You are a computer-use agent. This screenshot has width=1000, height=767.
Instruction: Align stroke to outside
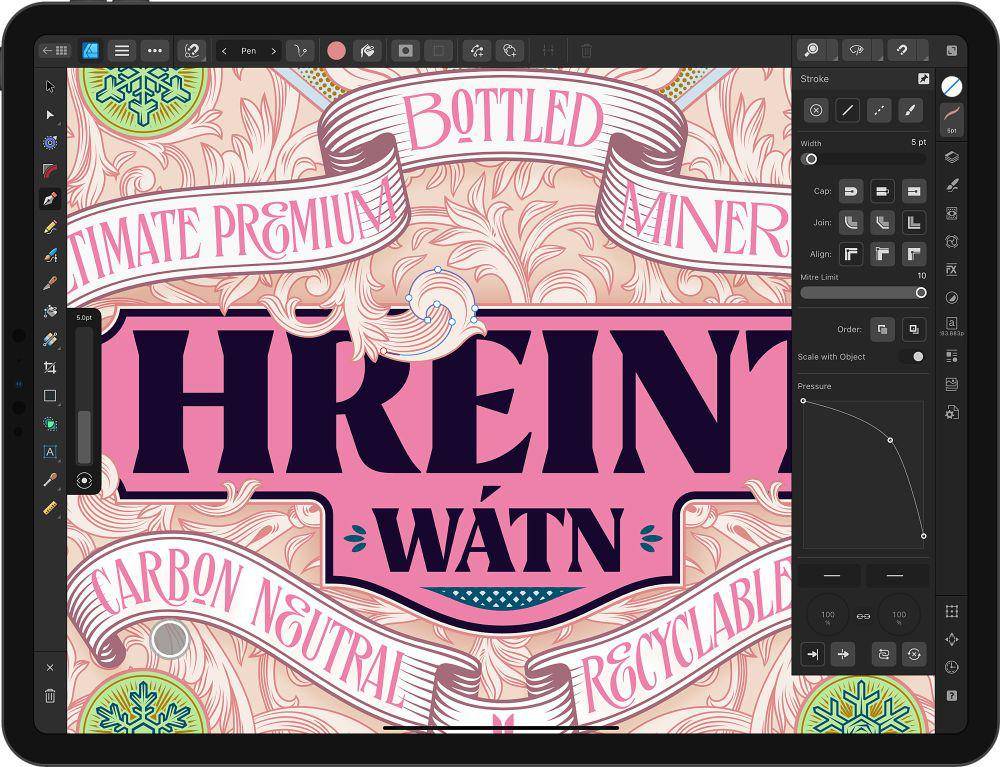914,254
